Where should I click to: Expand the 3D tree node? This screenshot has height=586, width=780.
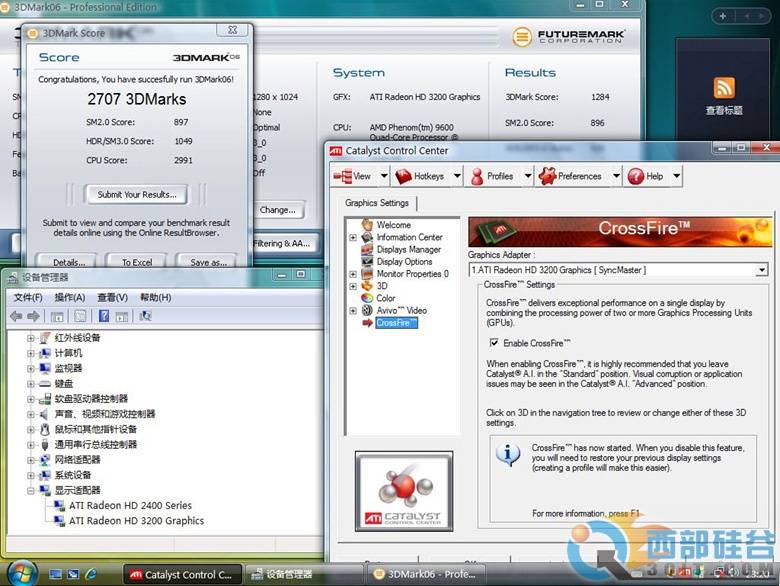point(353,286)
